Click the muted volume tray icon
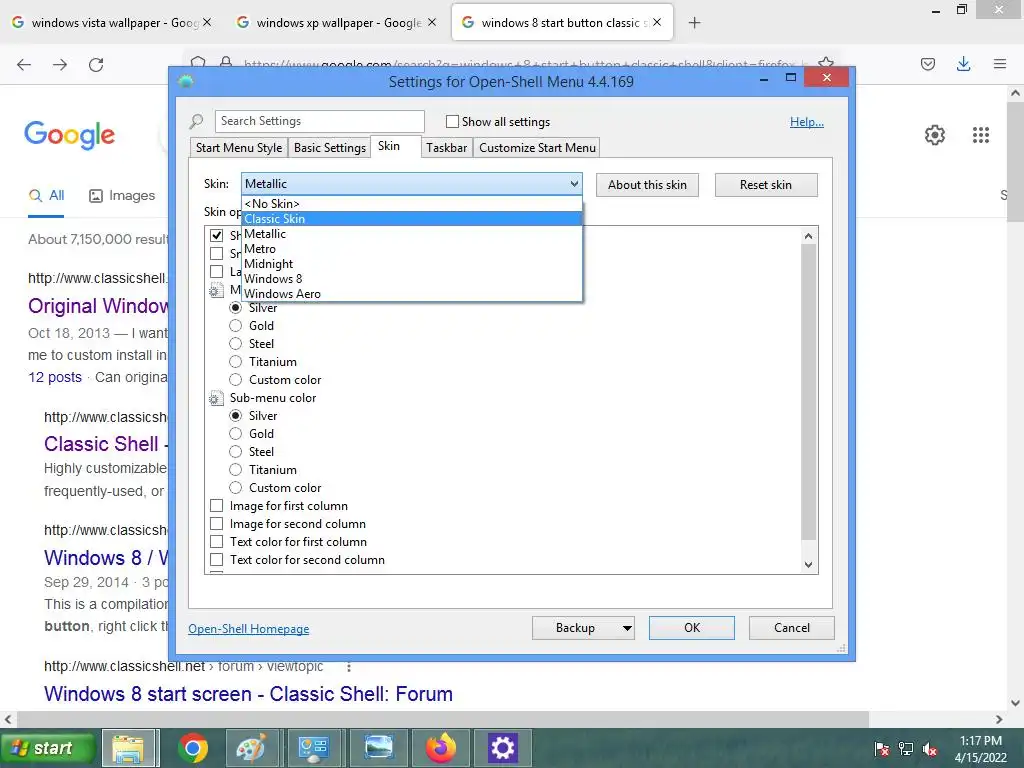The image size is (1024, 768). 930,749
